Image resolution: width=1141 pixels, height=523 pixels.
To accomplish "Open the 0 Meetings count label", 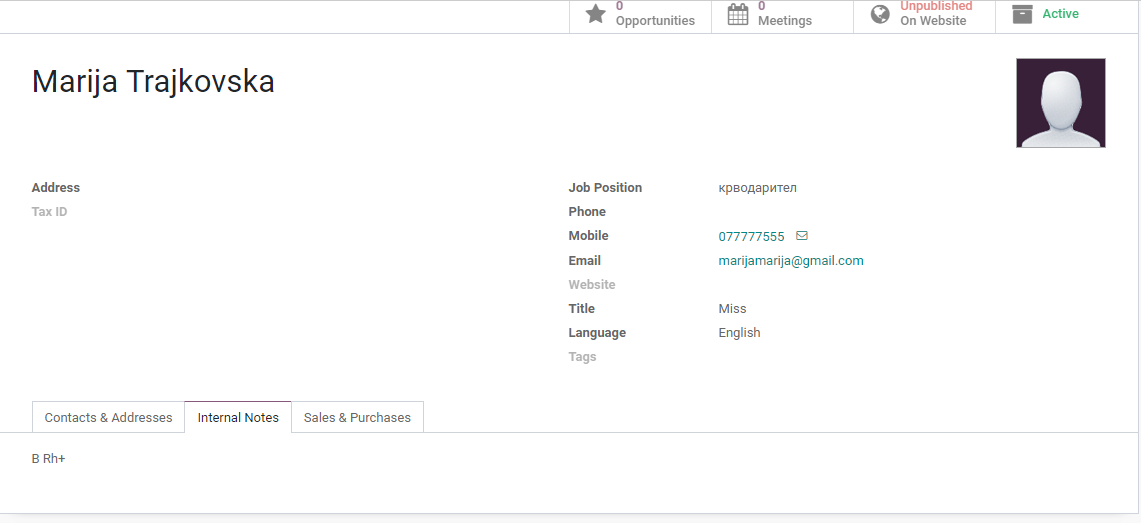I will pos(784,14).
